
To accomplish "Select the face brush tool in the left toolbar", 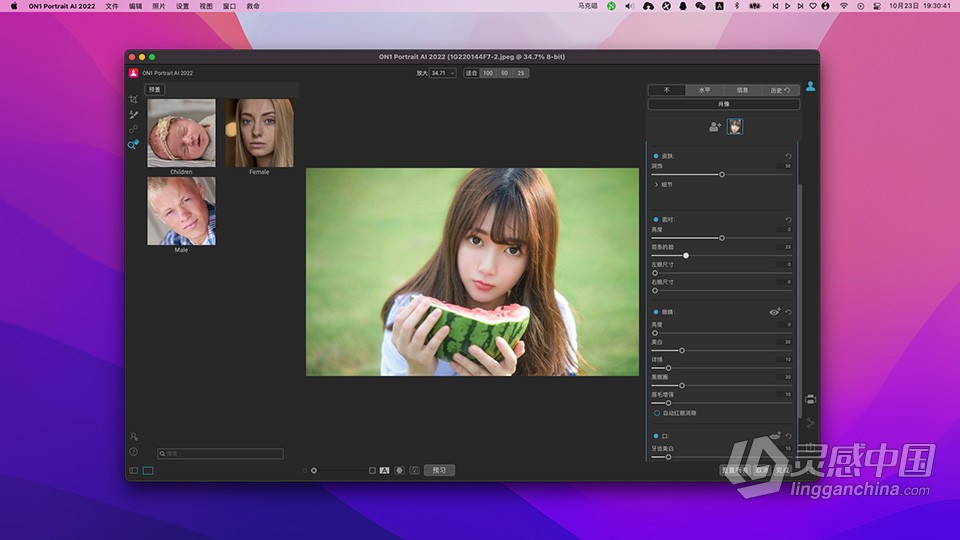I will (x=133, y=114).
